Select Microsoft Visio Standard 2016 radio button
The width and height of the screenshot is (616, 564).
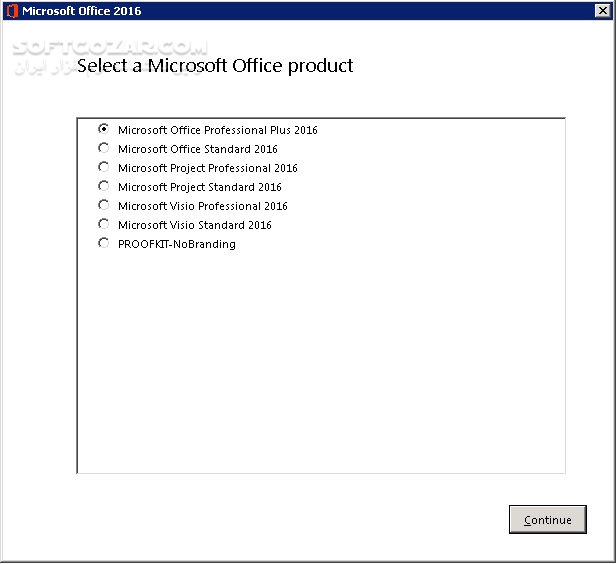pos(104,224)
